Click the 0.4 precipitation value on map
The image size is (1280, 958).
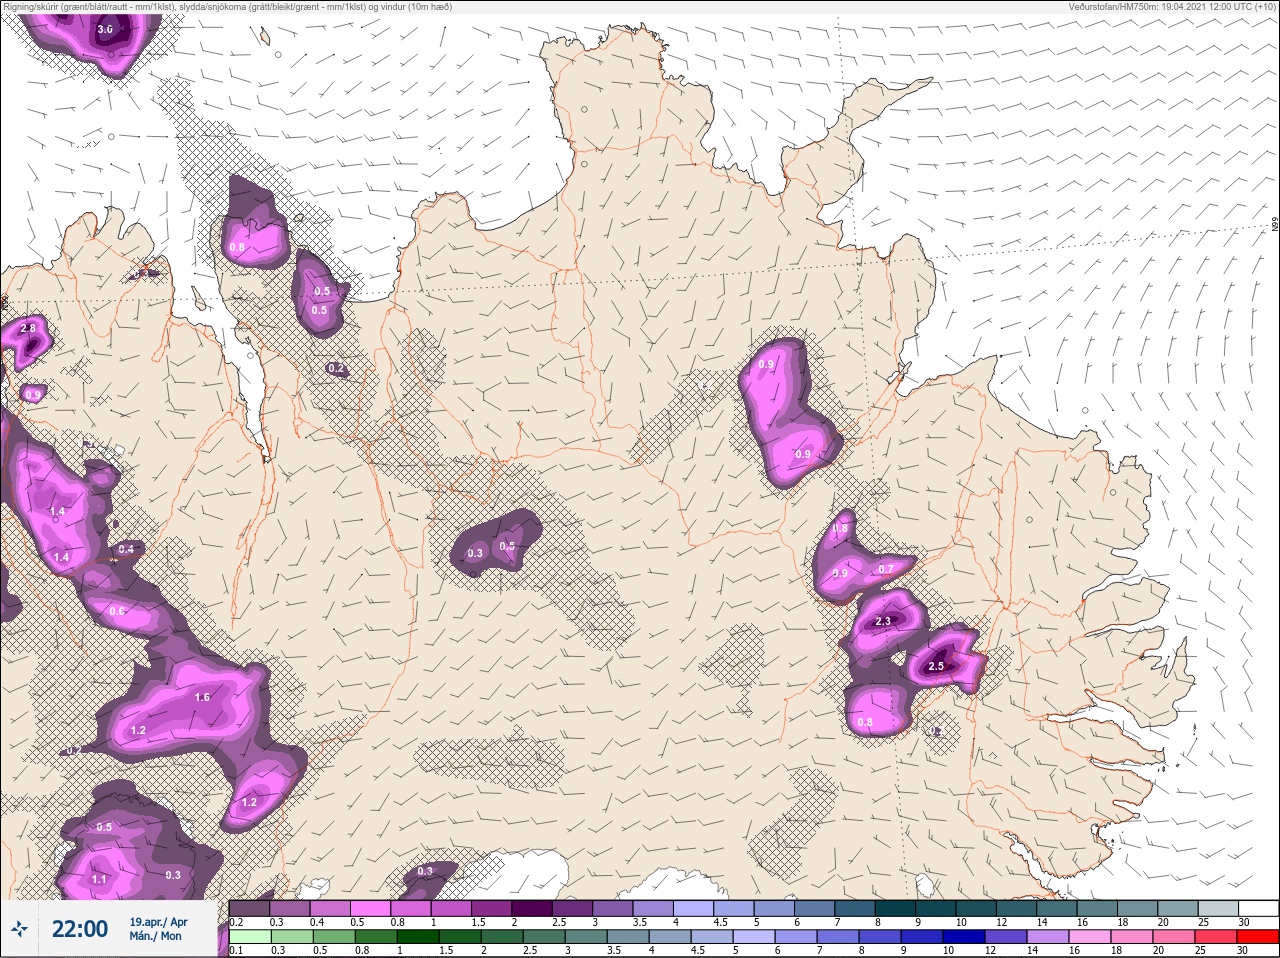click(126, 549)
